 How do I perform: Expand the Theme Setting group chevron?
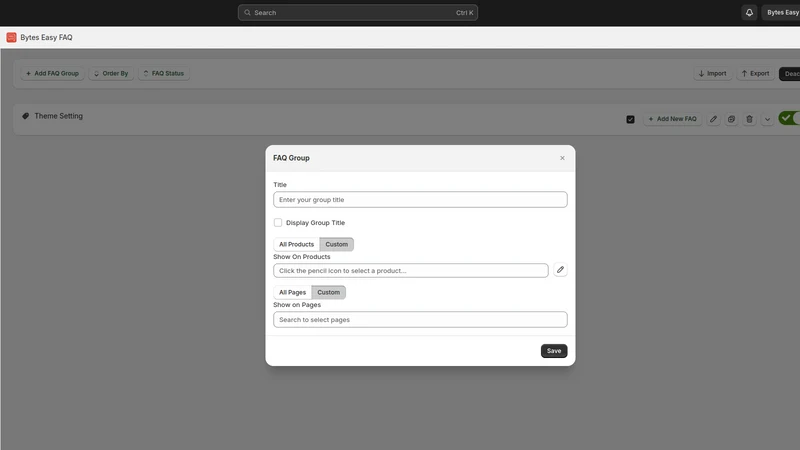[x=767, y=119]
